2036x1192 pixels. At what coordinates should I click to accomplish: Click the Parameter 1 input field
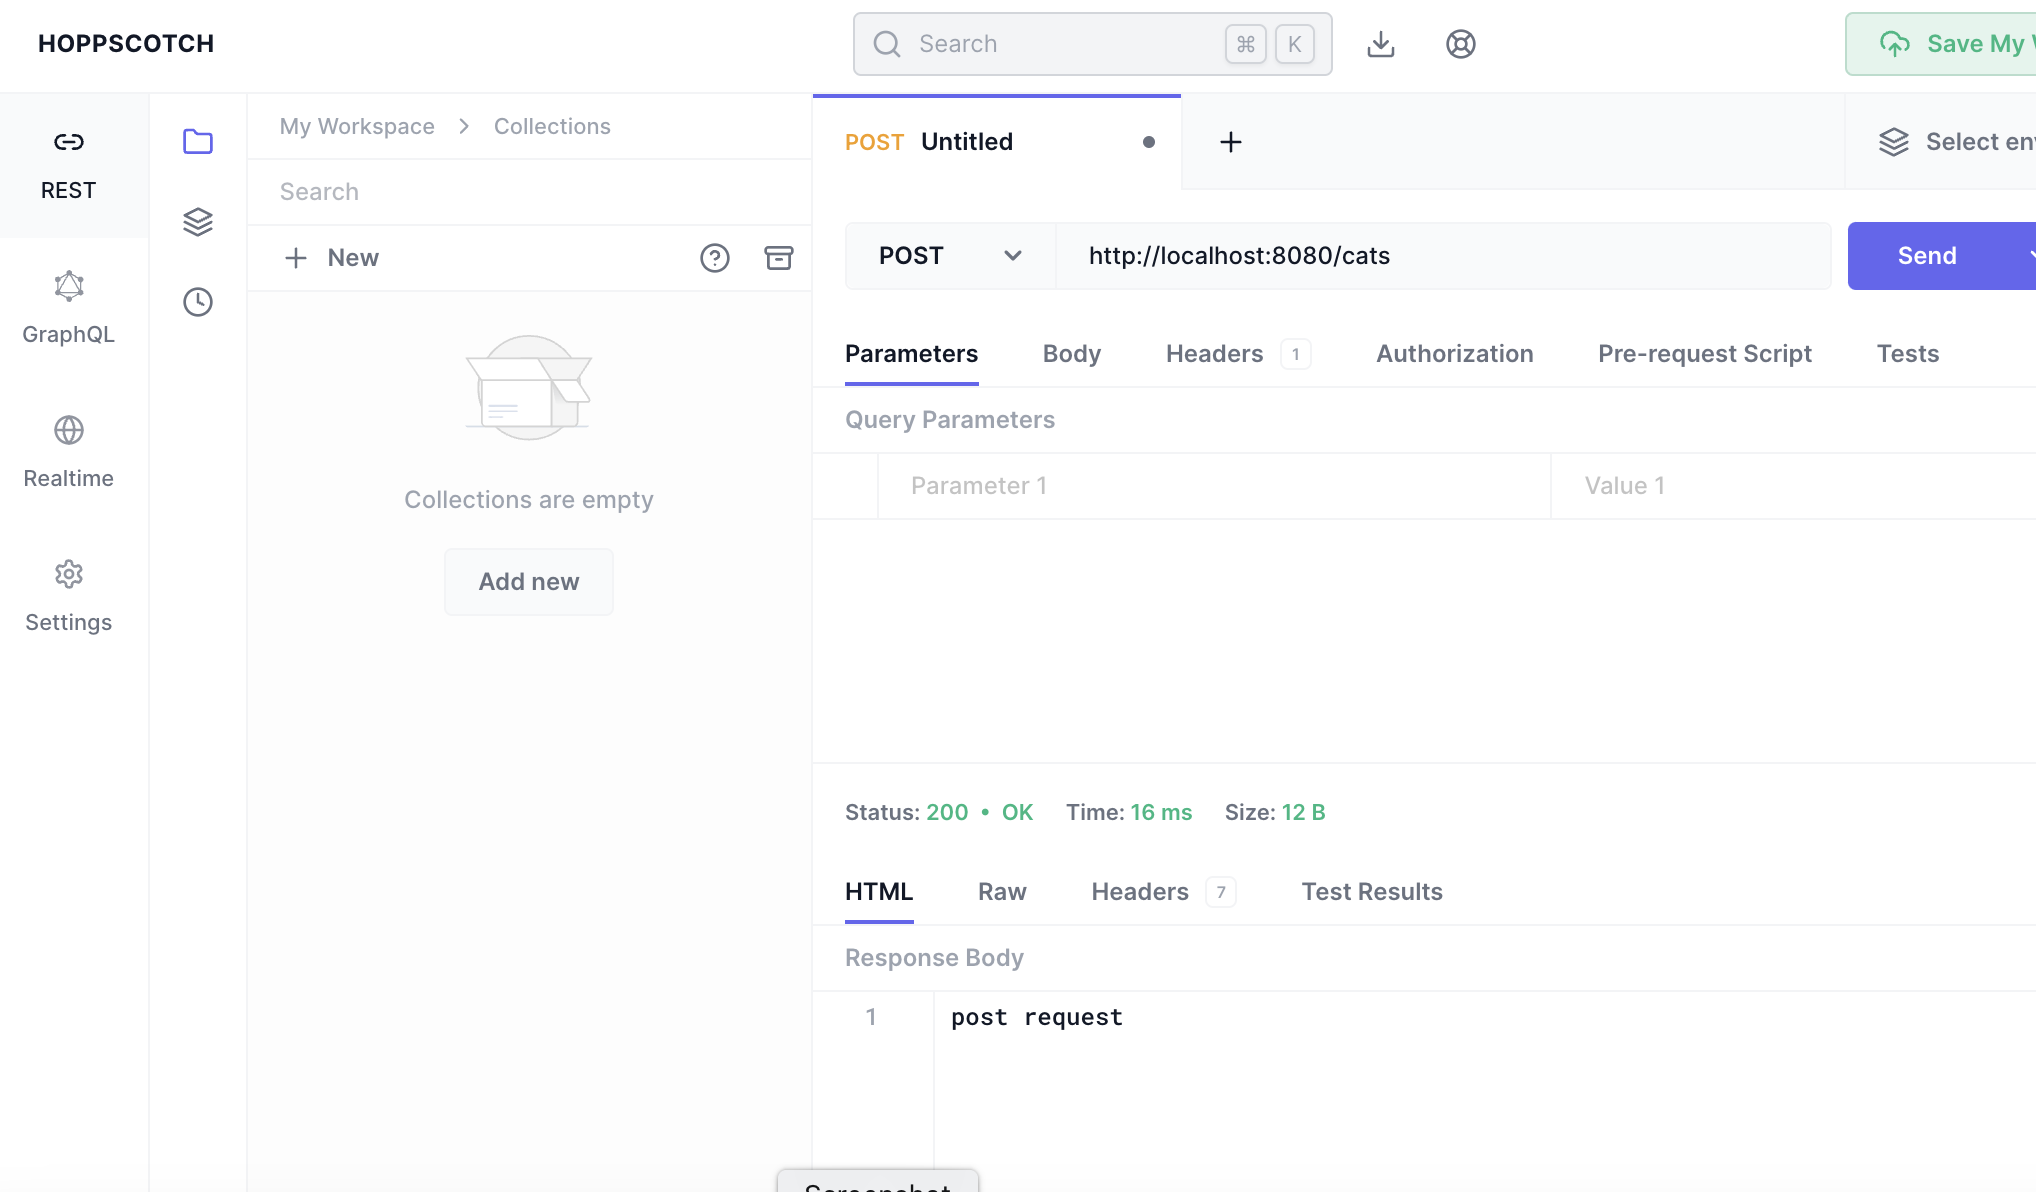tap(1212, 486)
